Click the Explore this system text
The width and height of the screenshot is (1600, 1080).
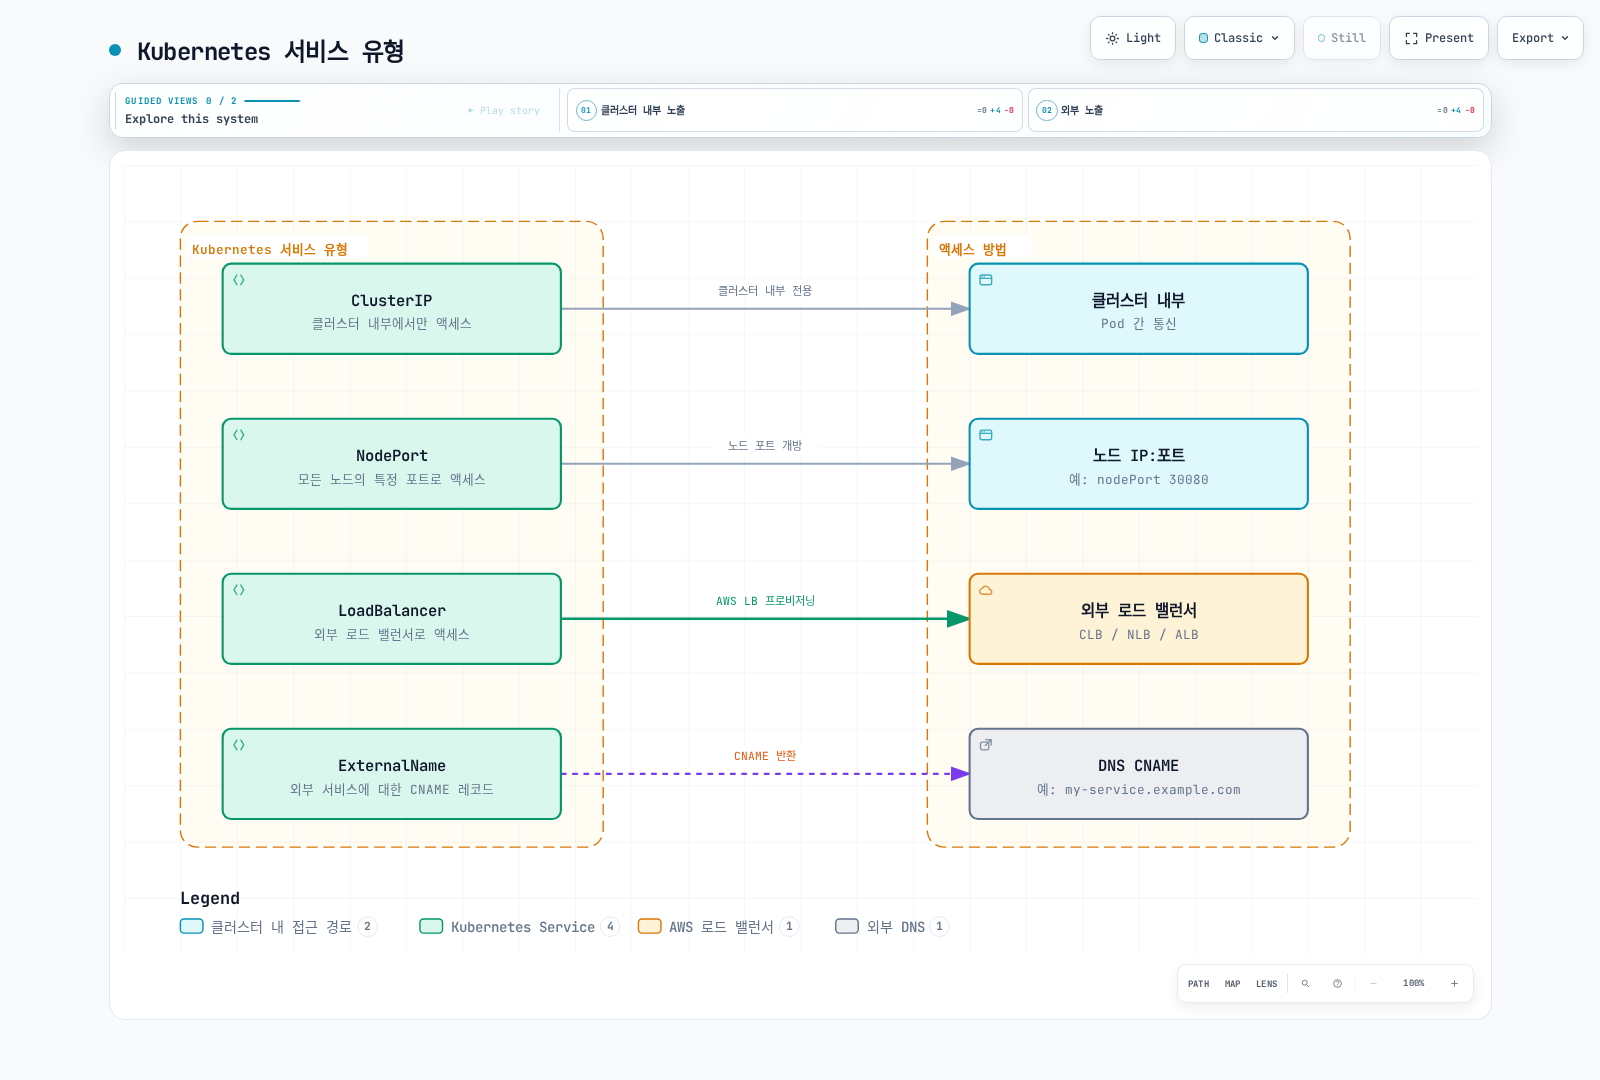[191, 119]
